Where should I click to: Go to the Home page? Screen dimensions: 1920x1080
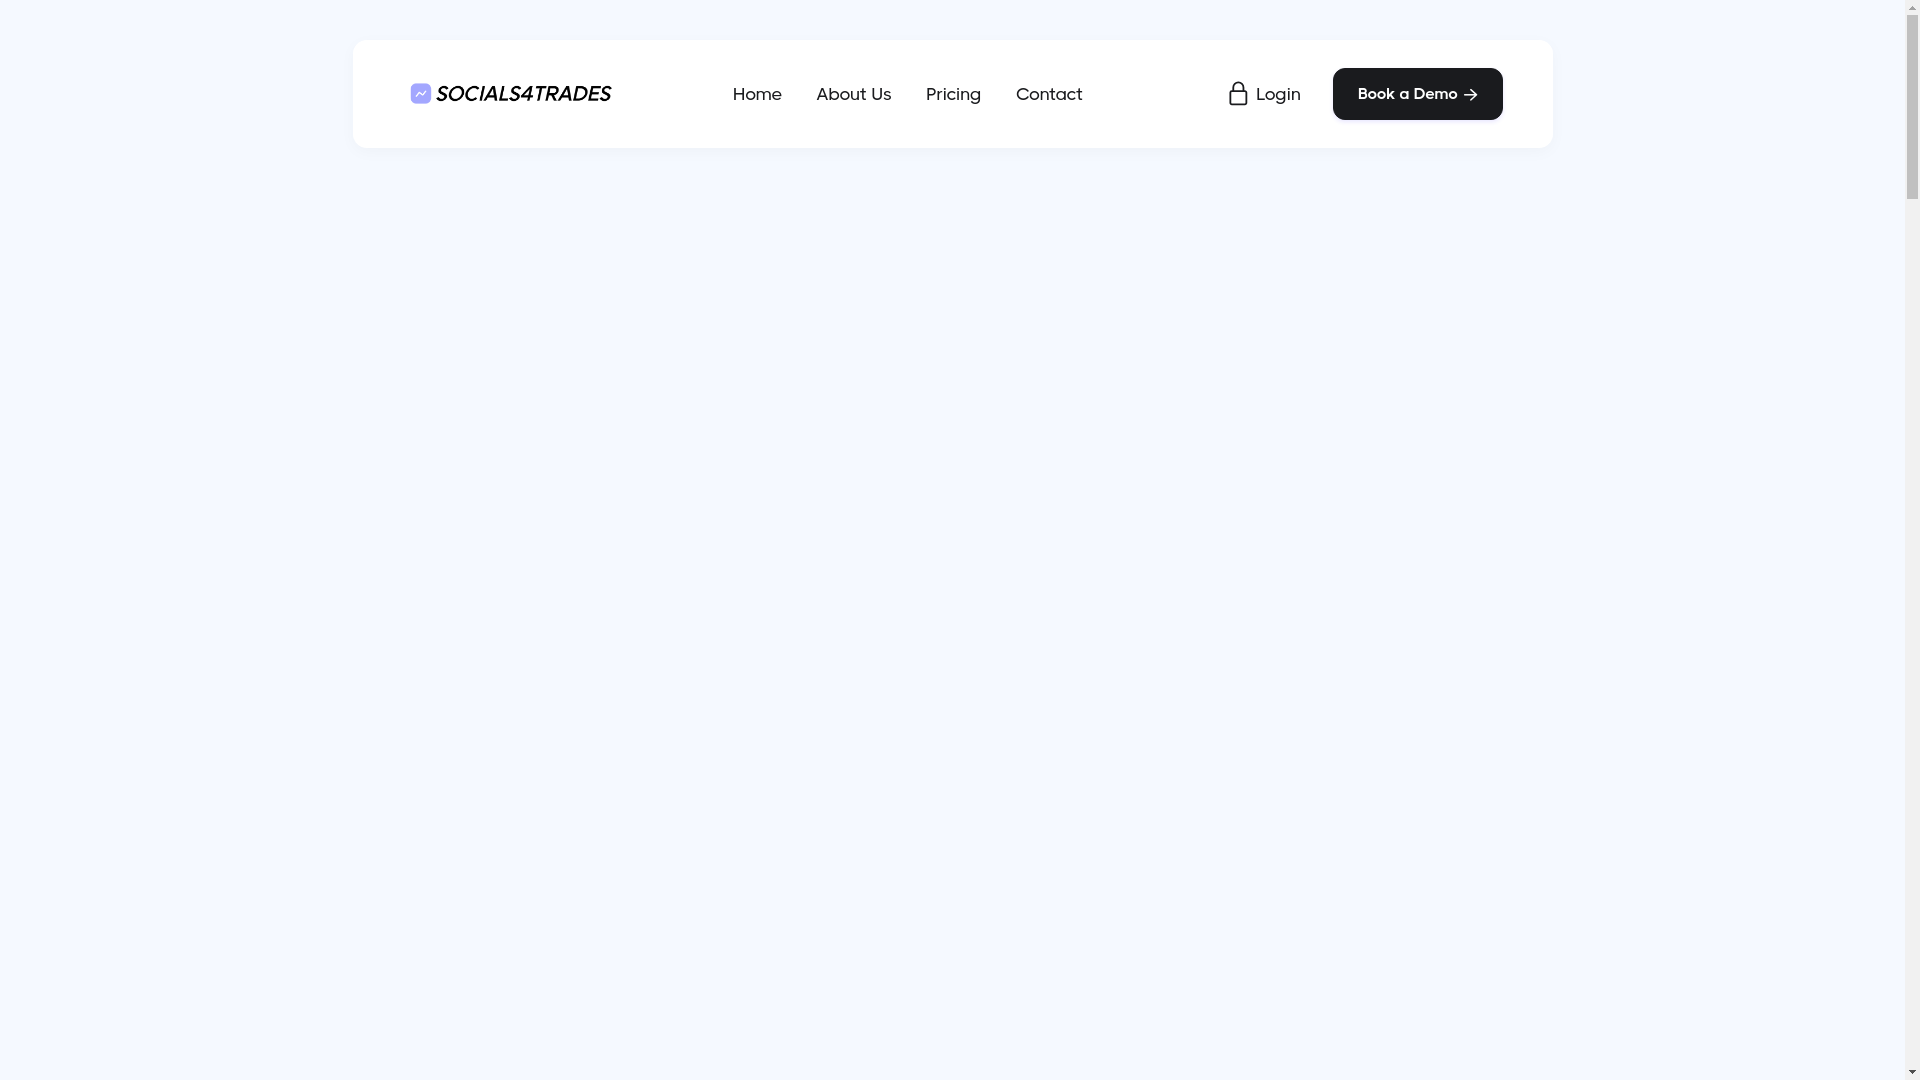click(757, 94)
